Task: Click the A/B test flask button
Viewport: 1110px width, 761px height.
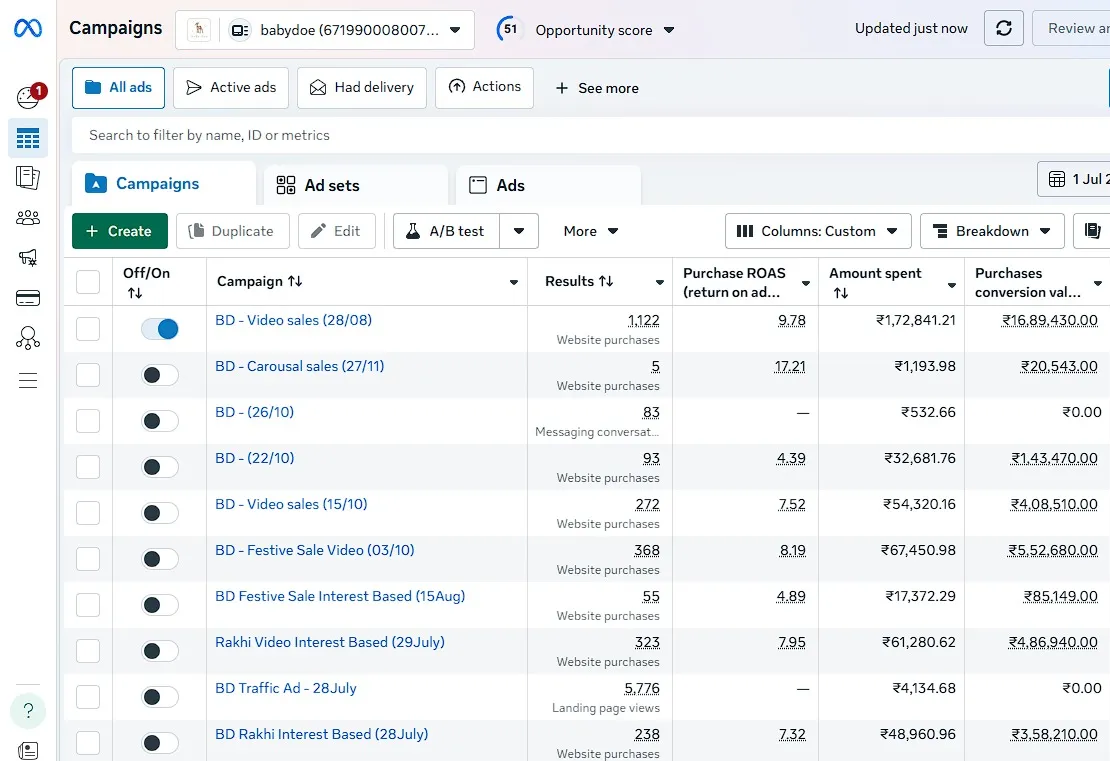Action: [447, 231]
